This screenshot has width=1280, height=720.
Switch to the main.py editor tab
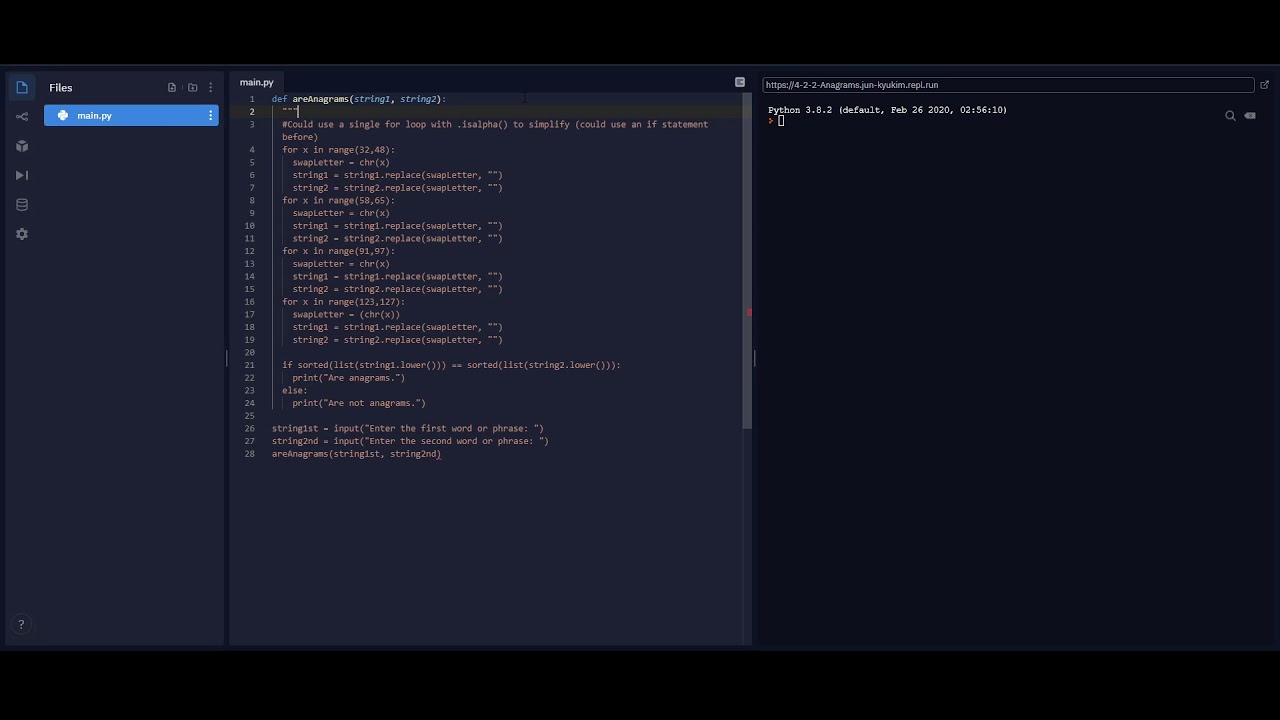(x=257, y=83)
